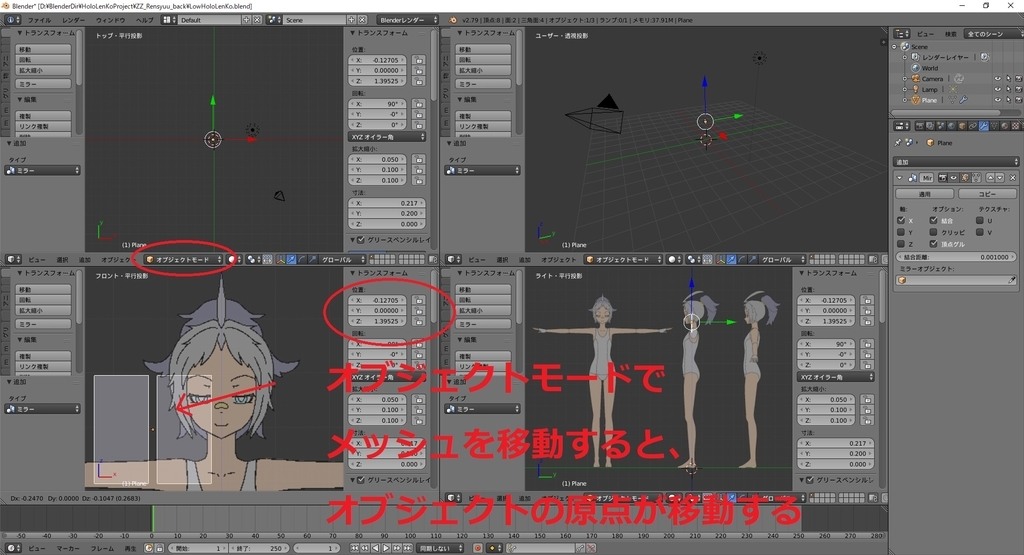Enable the texture V checkbox
Screen dimensions: 1024x555
[x=980, y=232]
